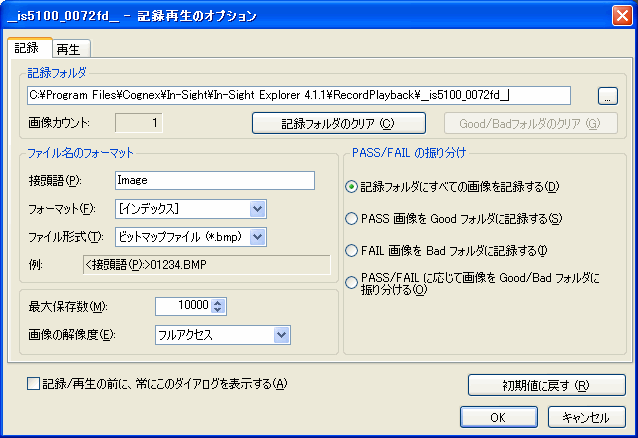Click the browse folder ellipsis button

pos(608,96)
